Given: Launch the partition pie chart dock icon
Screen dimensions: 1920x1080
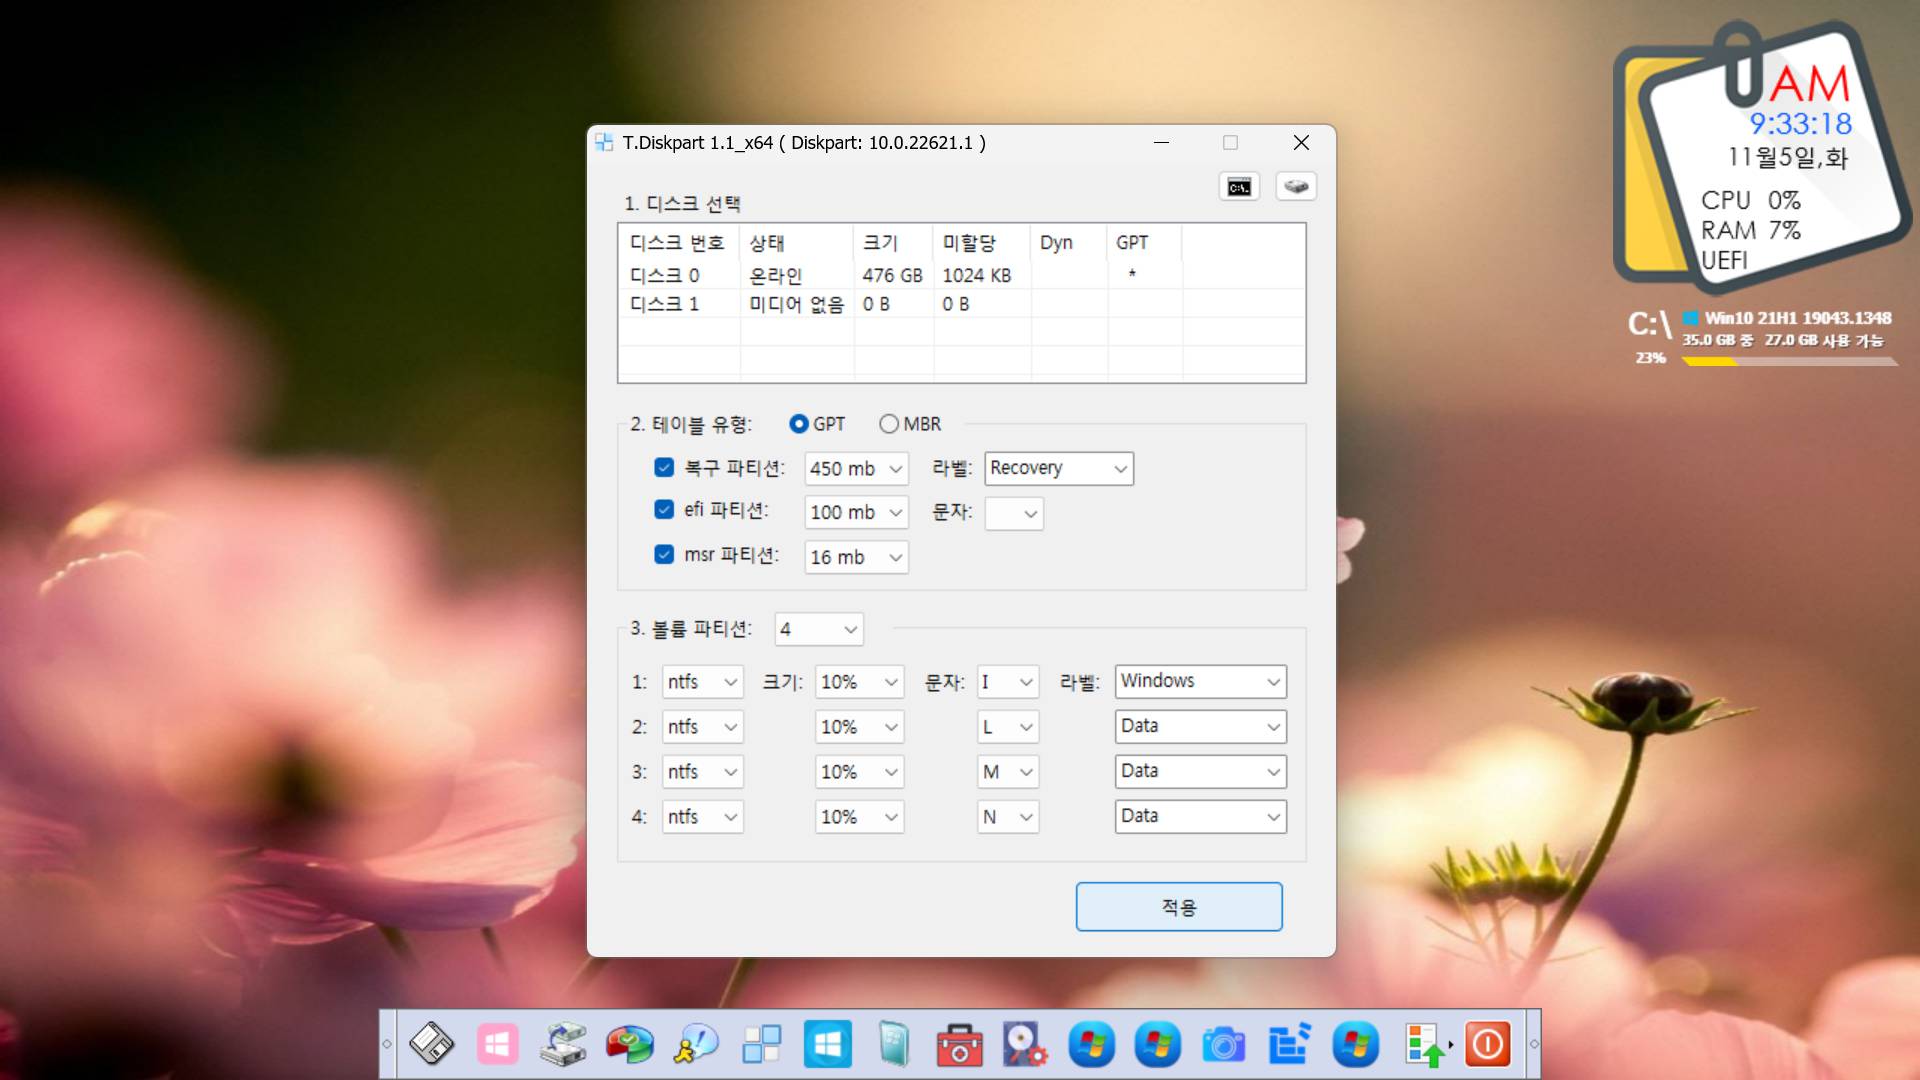Looking at the screenshot, I should point(629,1044).
